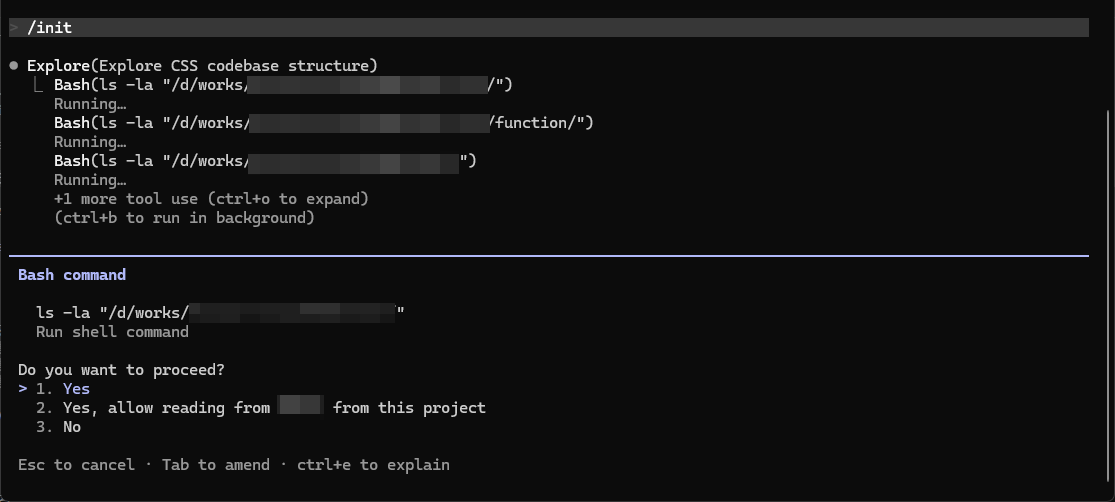Click the ls -la command in the dialog
Image resolution: width=1115 pixels, height=502 pixels.
pyautogui.click(x=220, y=313)
